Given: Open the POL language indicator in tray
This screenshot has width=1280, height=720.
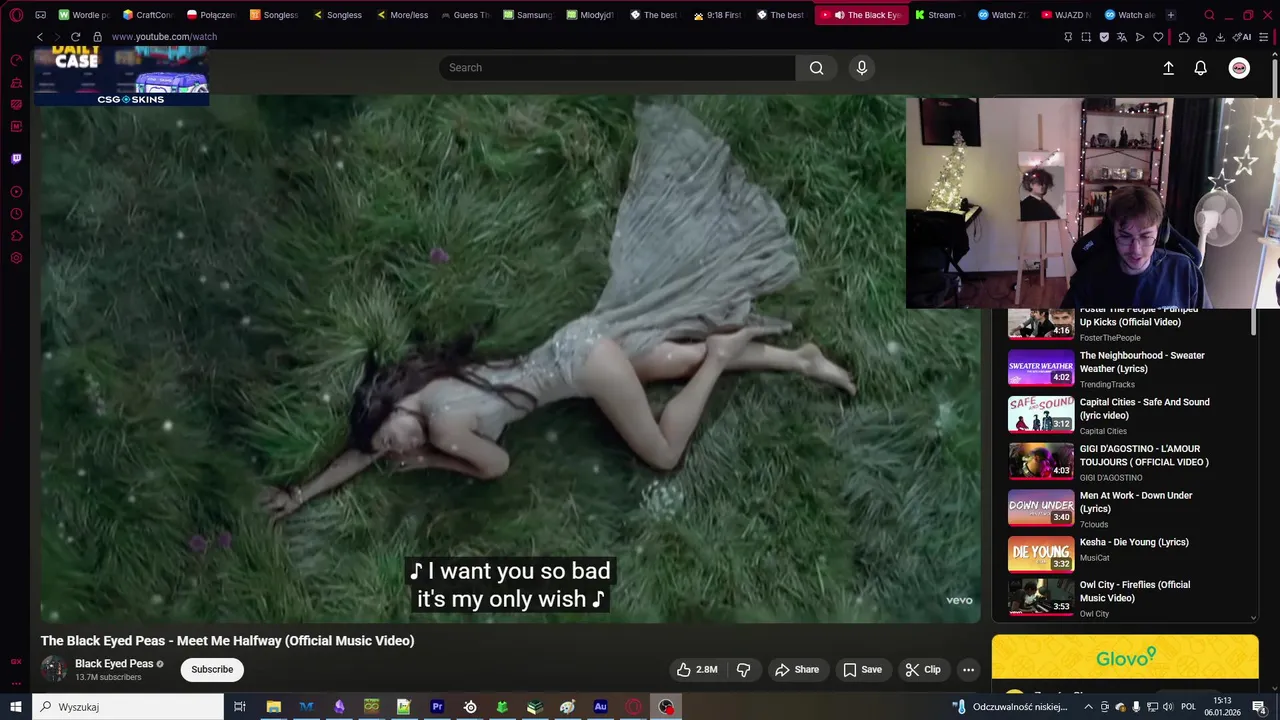Looking at the screenshot, I should point(1189,707).
